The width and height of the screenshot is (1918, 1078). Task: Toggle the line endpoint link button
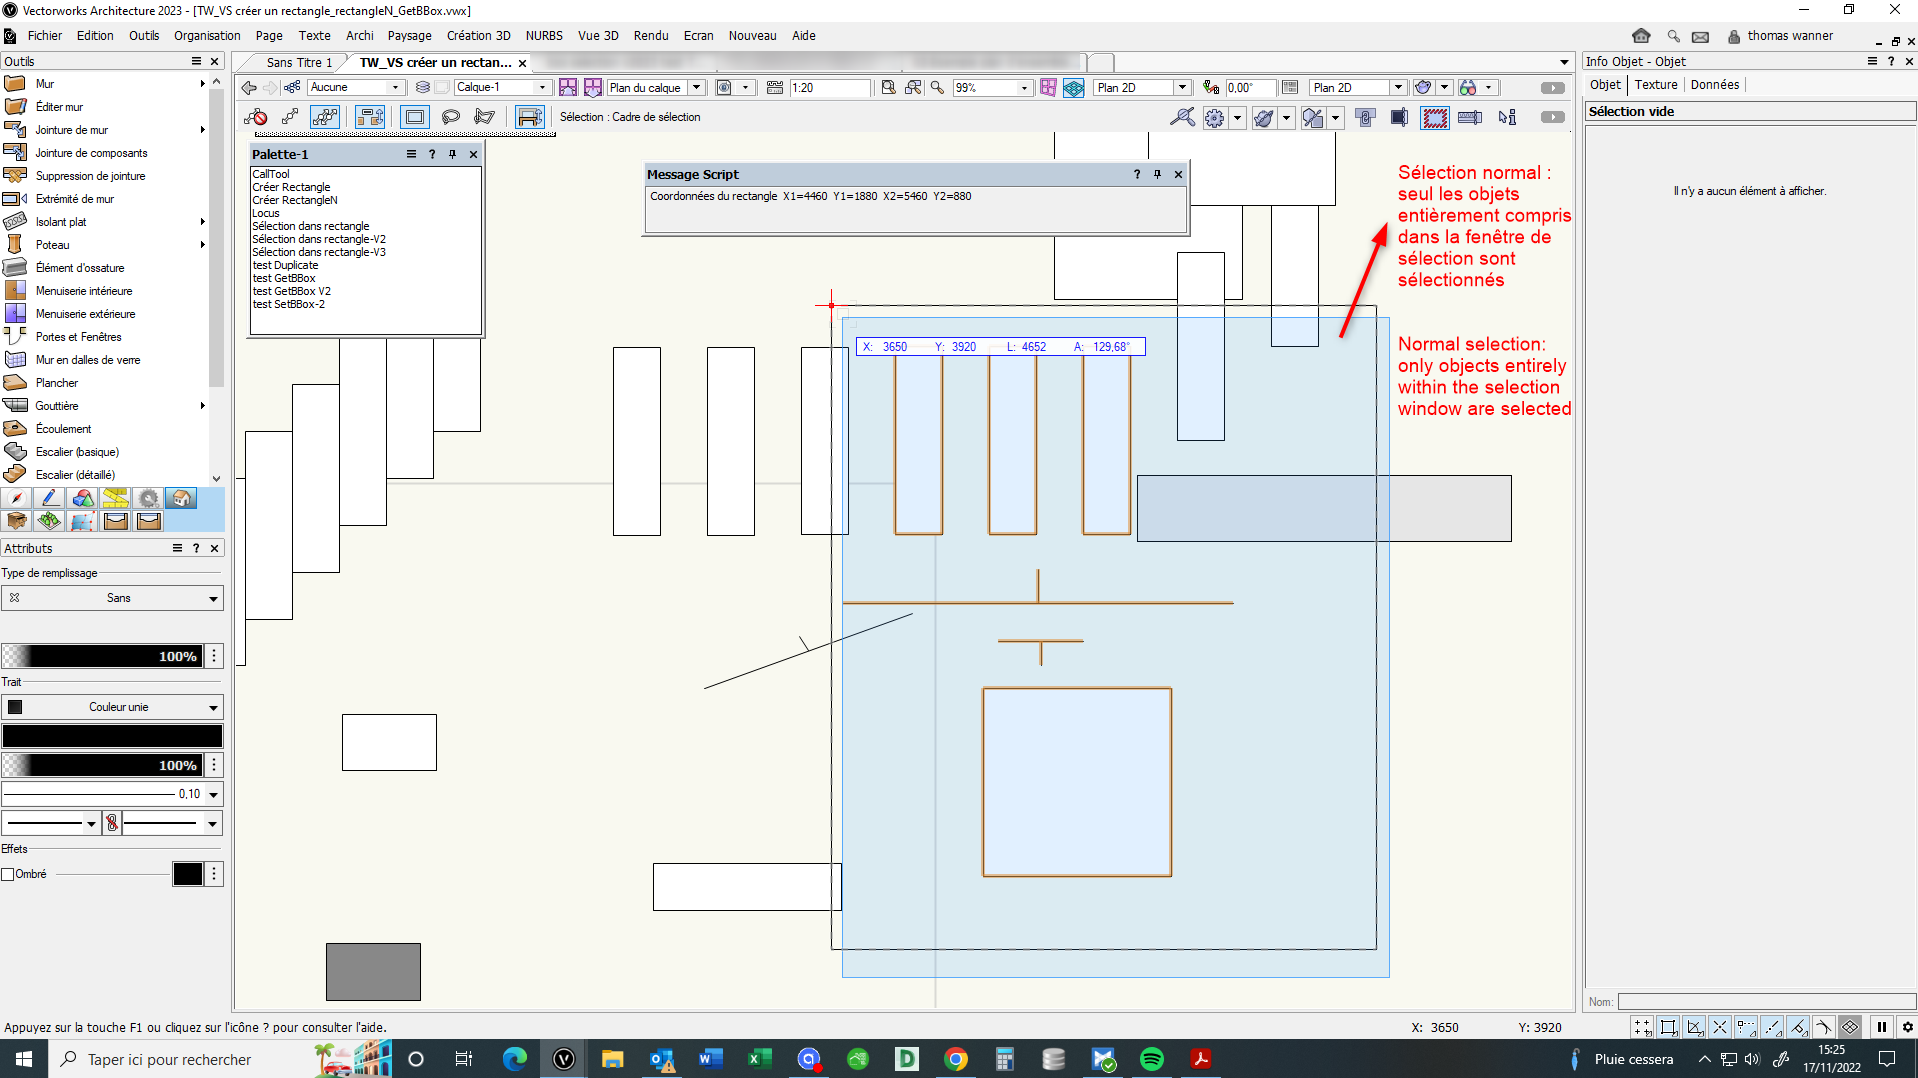tap(112, 823)
